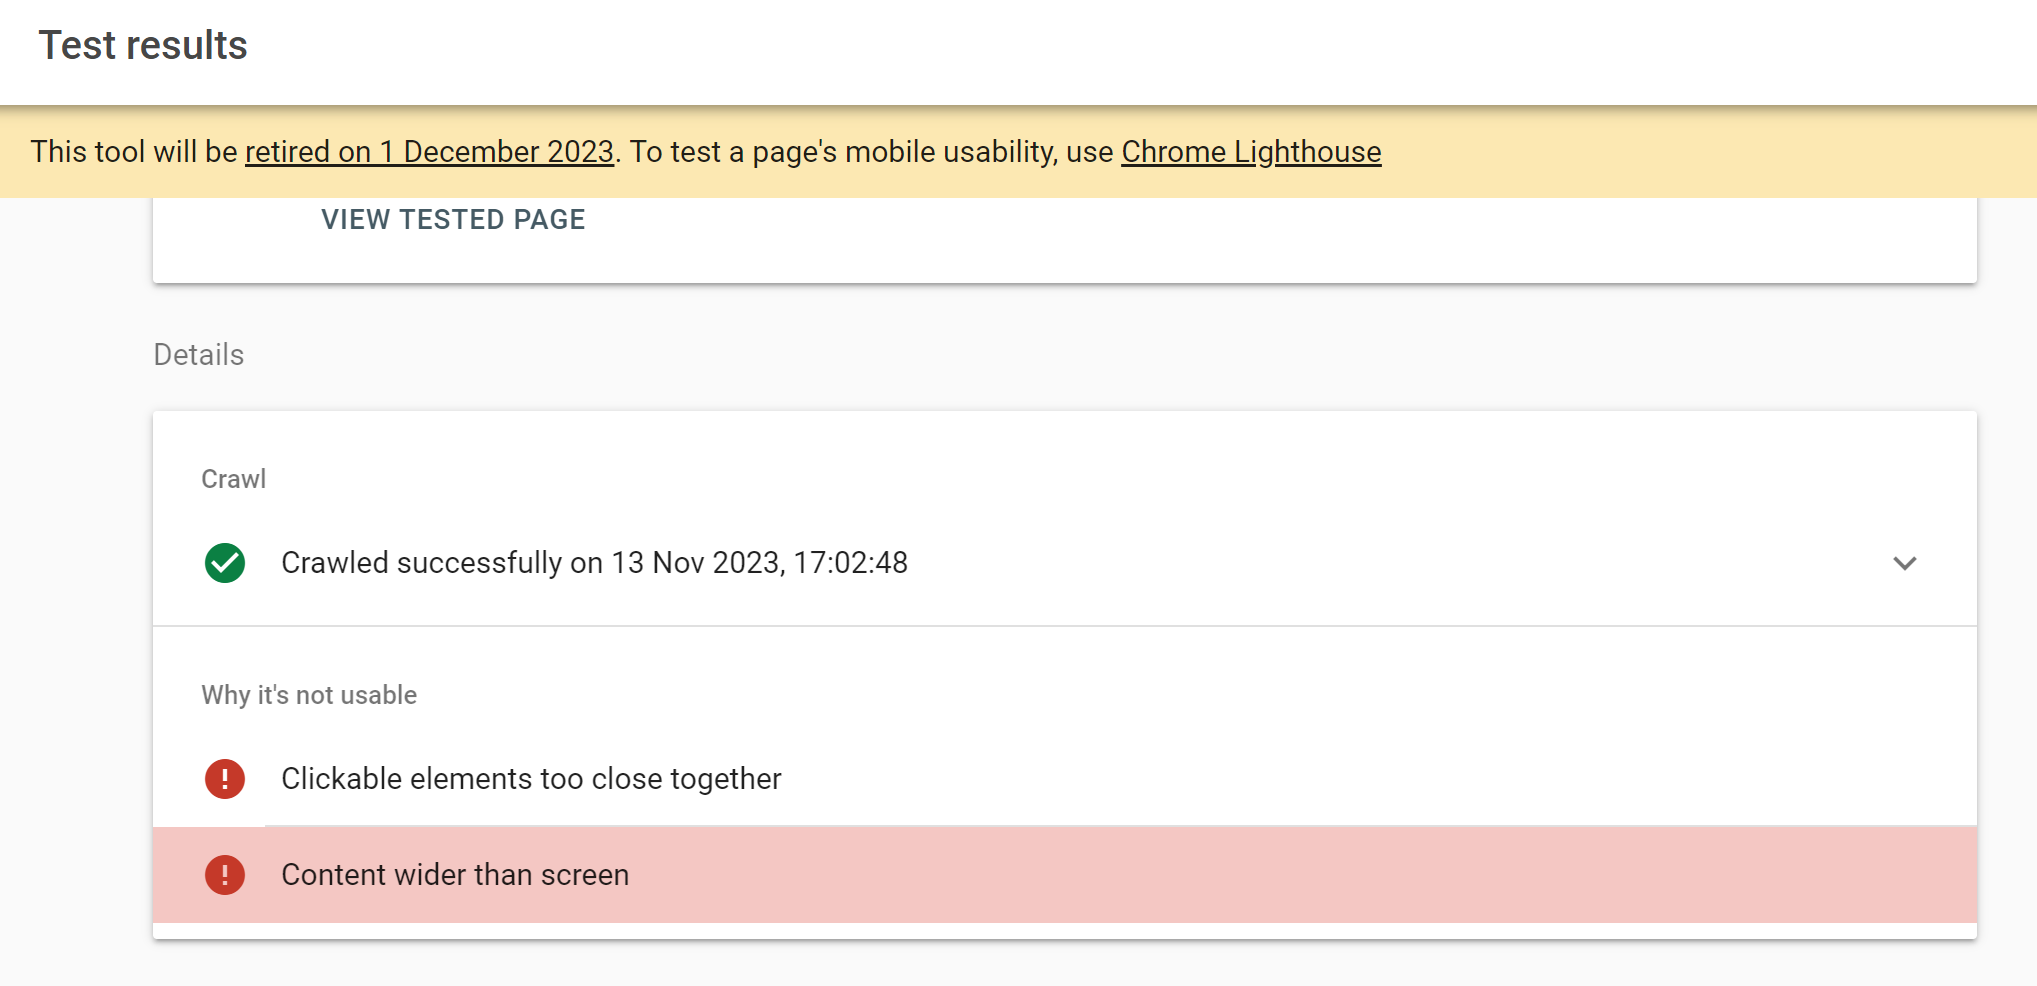The width and height of the screenshot is (2037, 986).
Task: Click VIEW TESTED PAGE
Action: click(x=453, y=219)
